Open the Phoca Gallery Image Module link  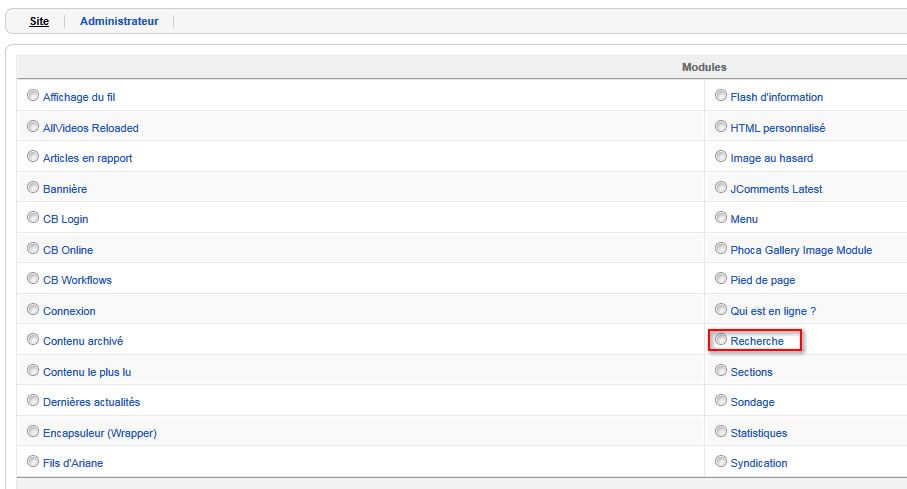coord(801,250)
